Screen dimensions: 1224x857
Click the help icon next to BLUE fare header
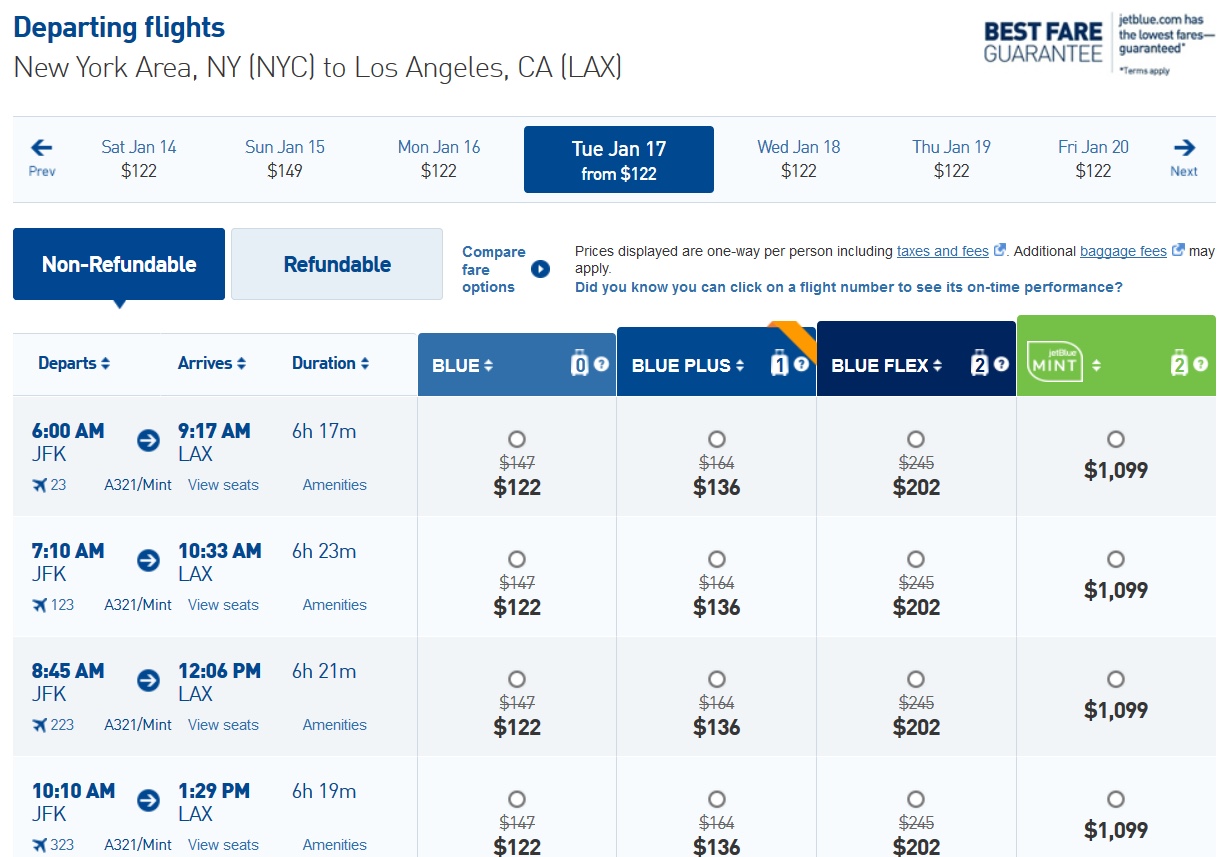(600, 364)
